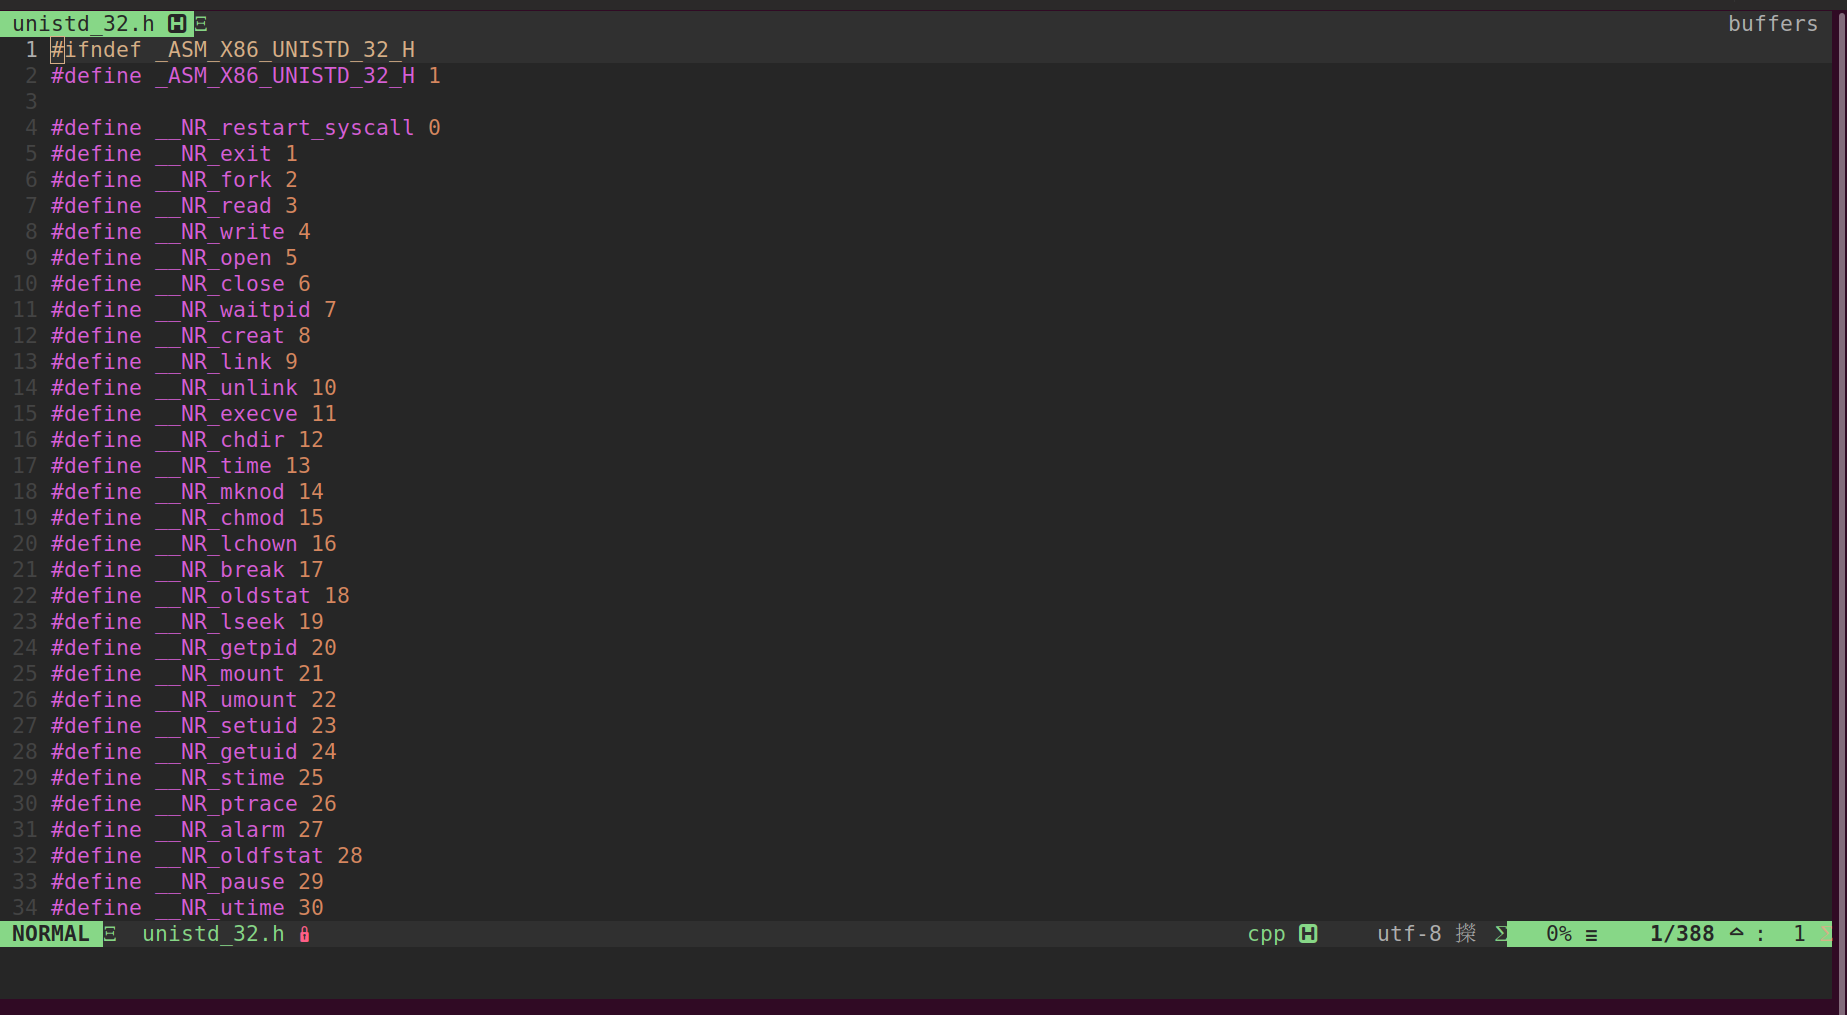Place the cursor on '__NR_creat'
1847x1015 pixels.
[220, 336]
